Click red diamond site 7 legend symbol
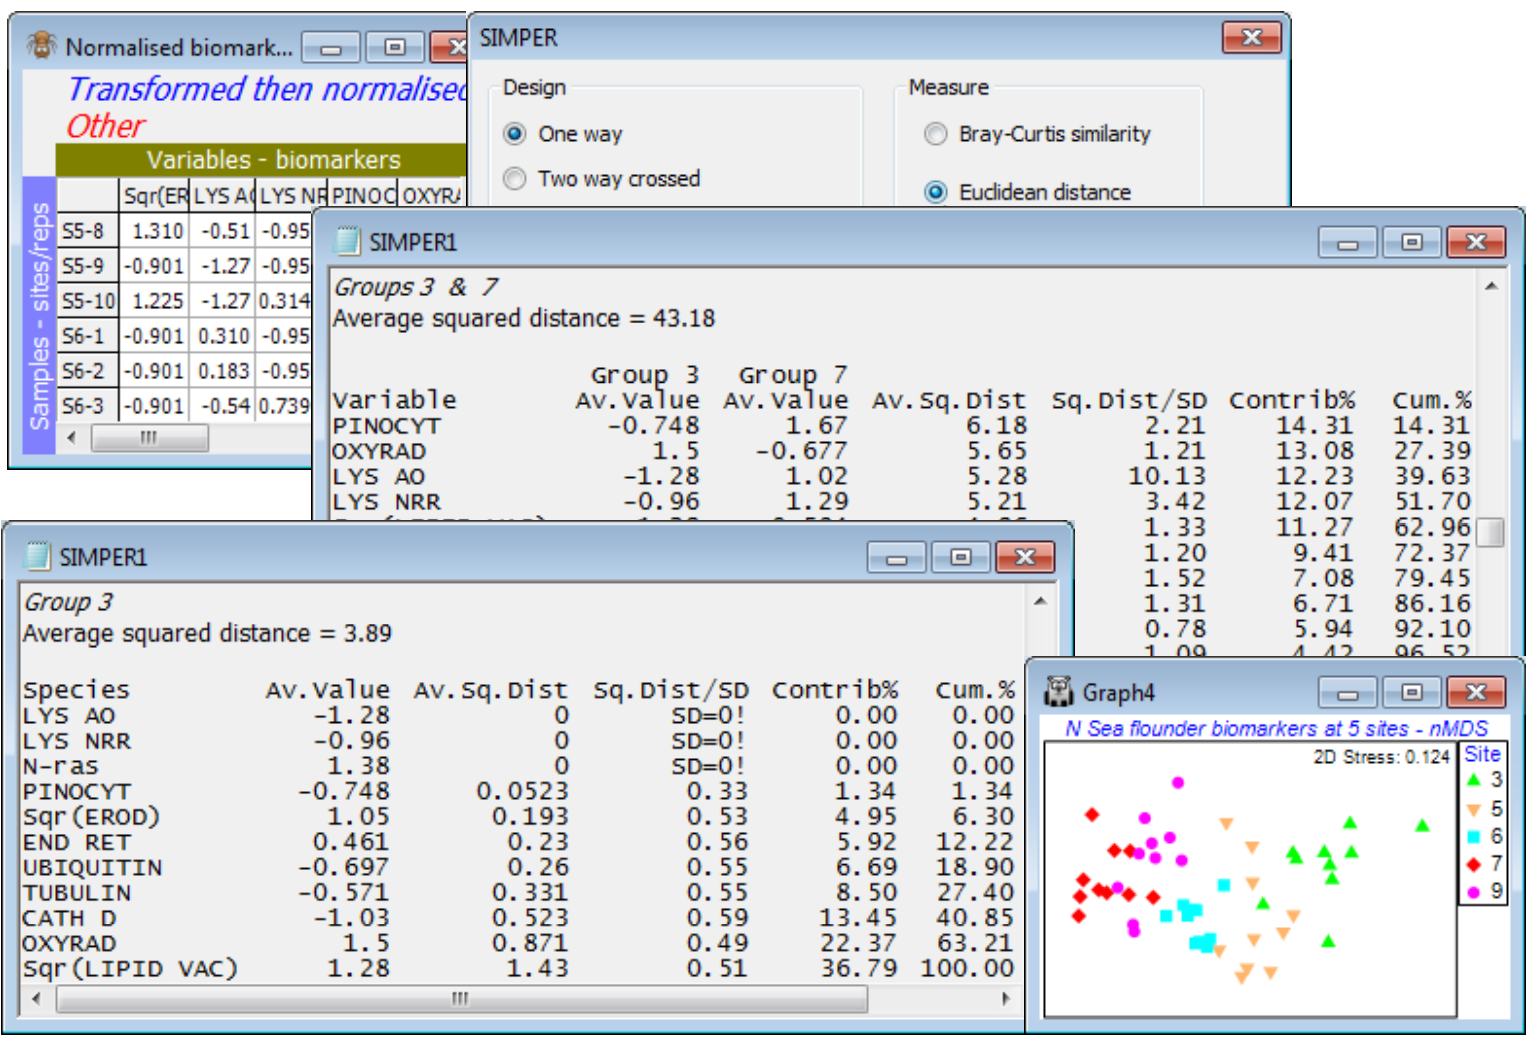This screenshot has width=1534, height=1044. tap(1473, 863)
